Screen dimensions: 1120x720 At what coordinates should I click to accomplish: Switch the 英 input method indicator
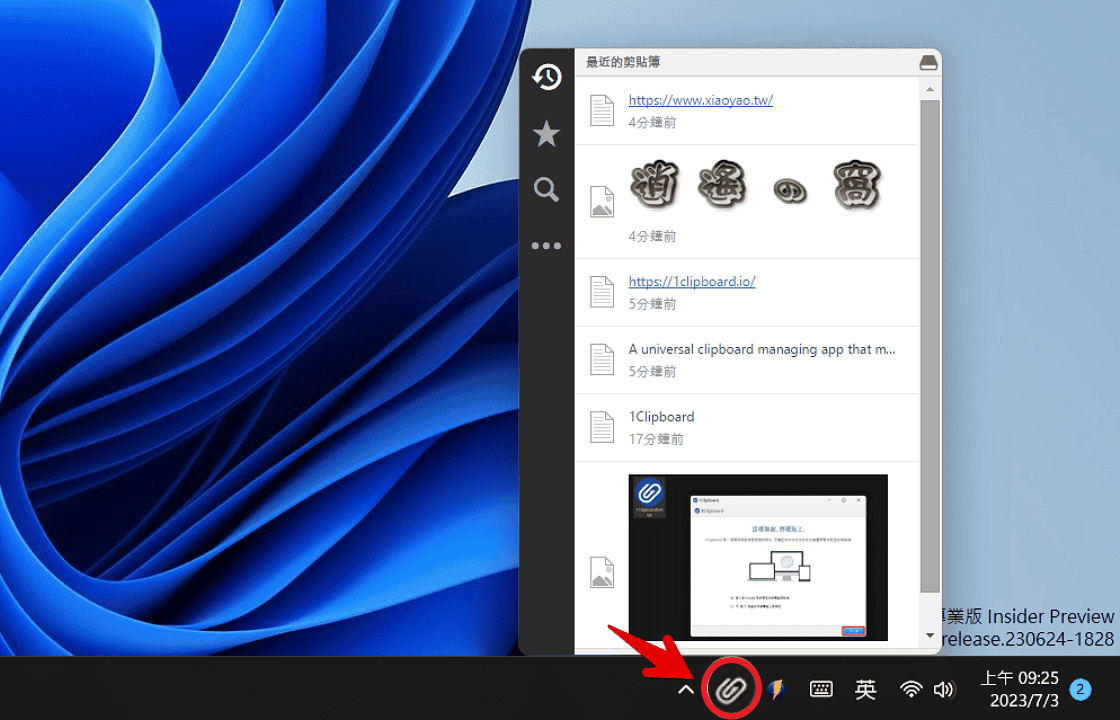(866, 689)
